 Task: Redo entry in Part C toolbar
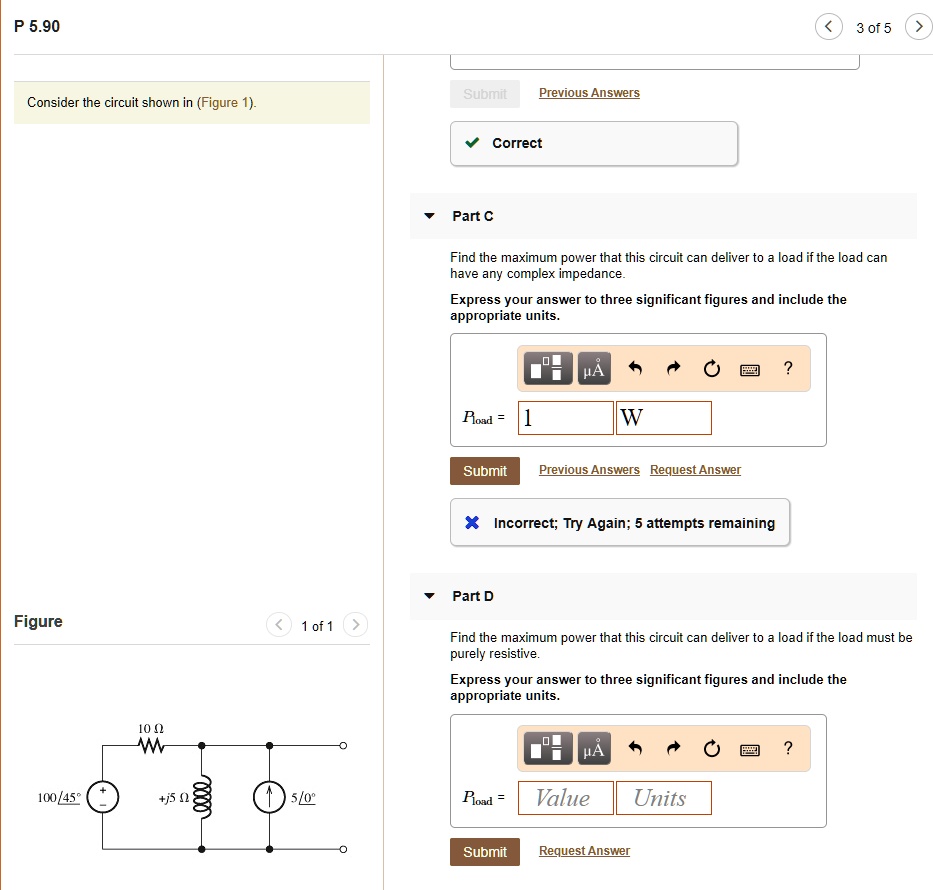pyautogui.click(x=673, y=368)
